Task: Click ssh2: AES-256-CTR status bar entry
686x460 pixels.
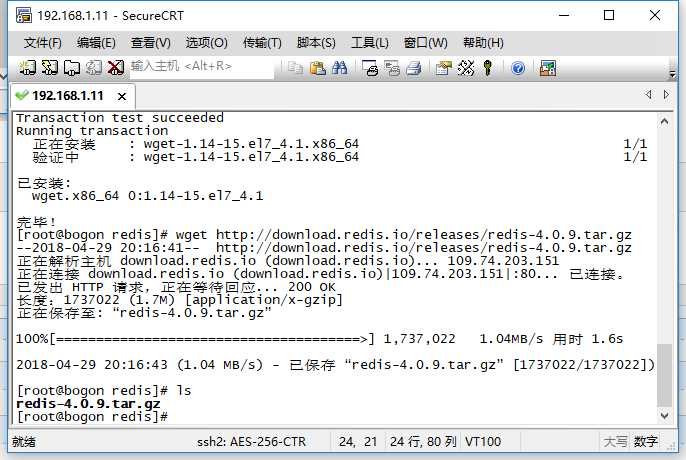Action: [x=252, y=442]
